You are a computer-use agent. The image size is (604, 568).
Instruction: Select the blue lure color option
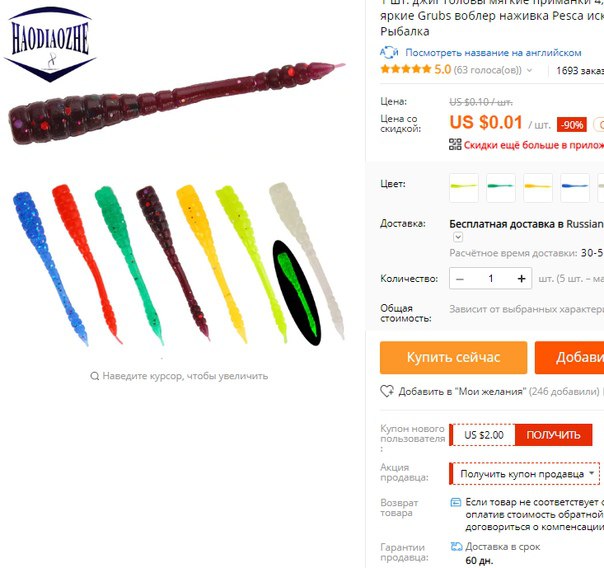coord(575,188)
